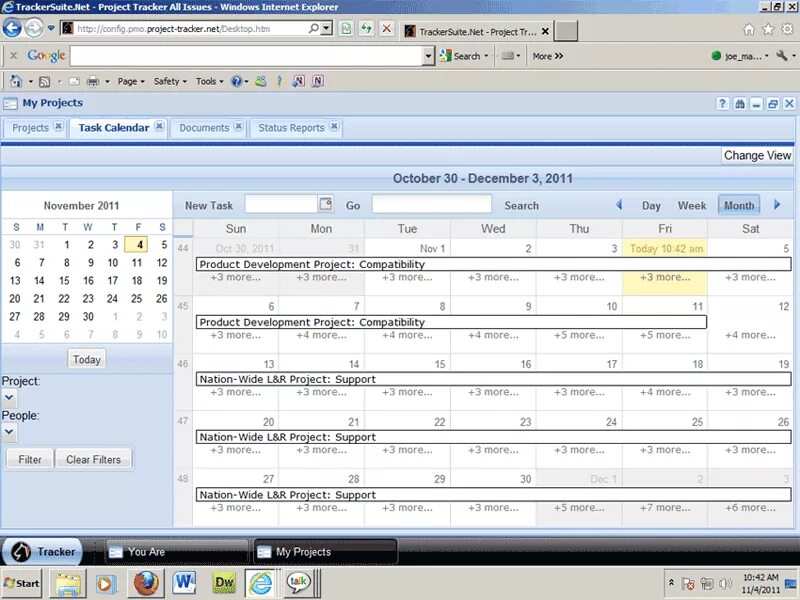Screen dimensions: 800x600
Task: Open the joe_ma account dropdown
Action: click(741, 56)
